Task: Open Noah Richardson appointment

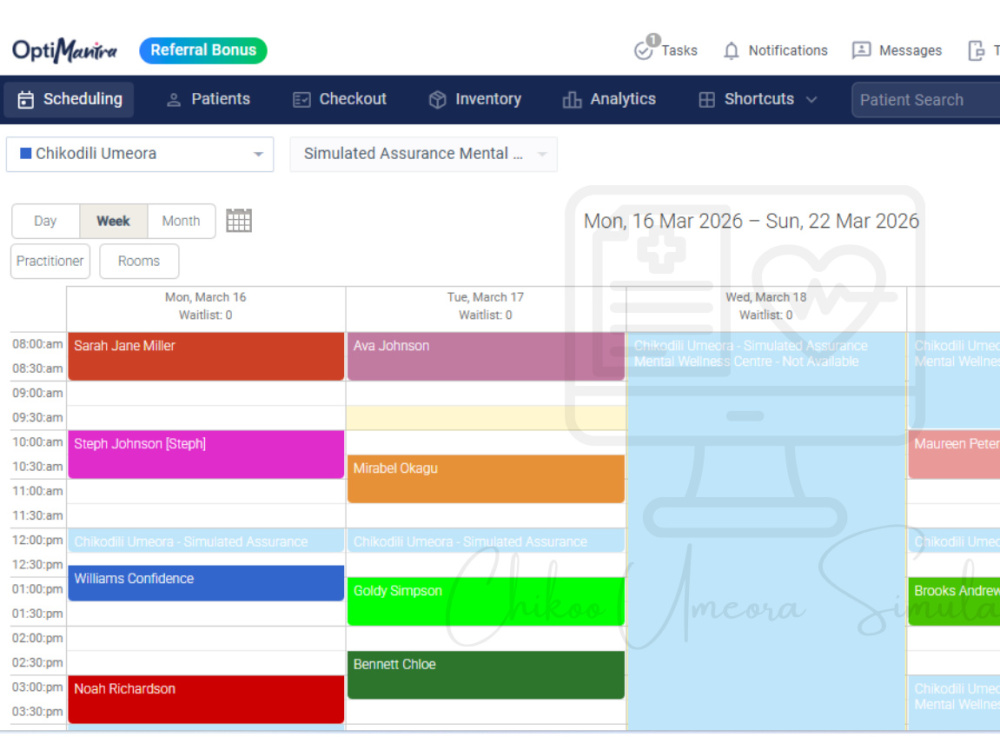Action: tap(206, 700)
